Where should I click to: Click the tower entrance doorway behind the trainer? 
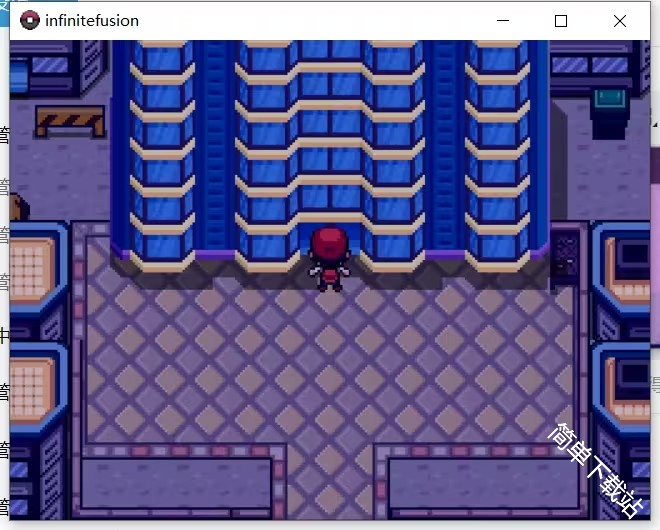pos(330,239)
